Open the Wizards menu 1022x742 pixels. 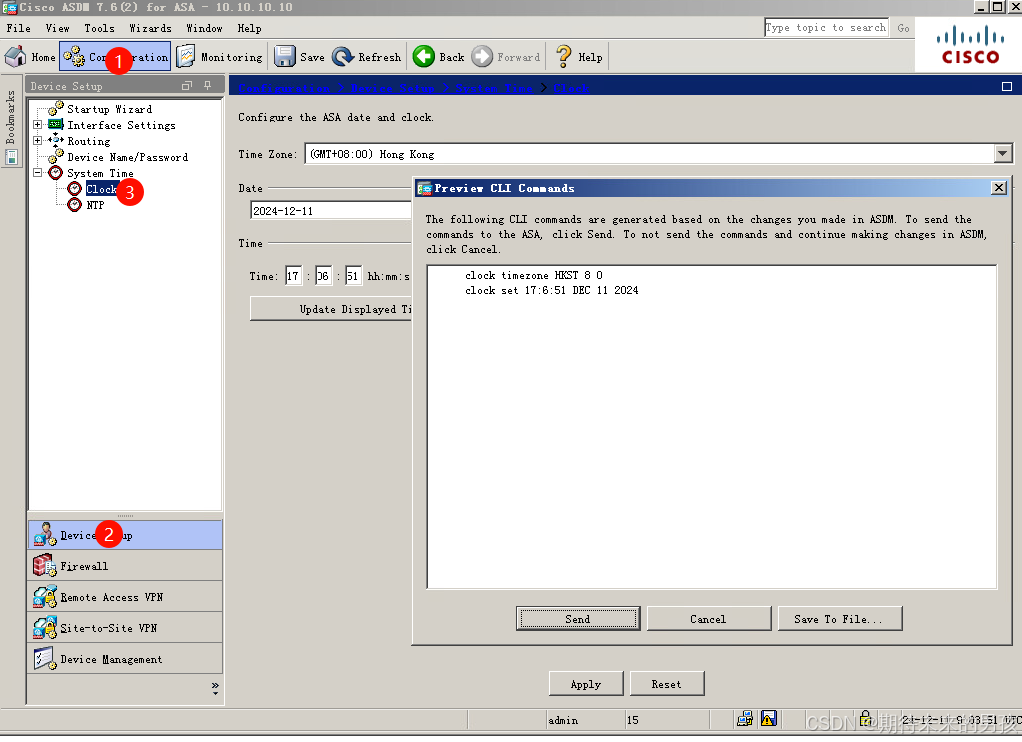tap(150, 28)
